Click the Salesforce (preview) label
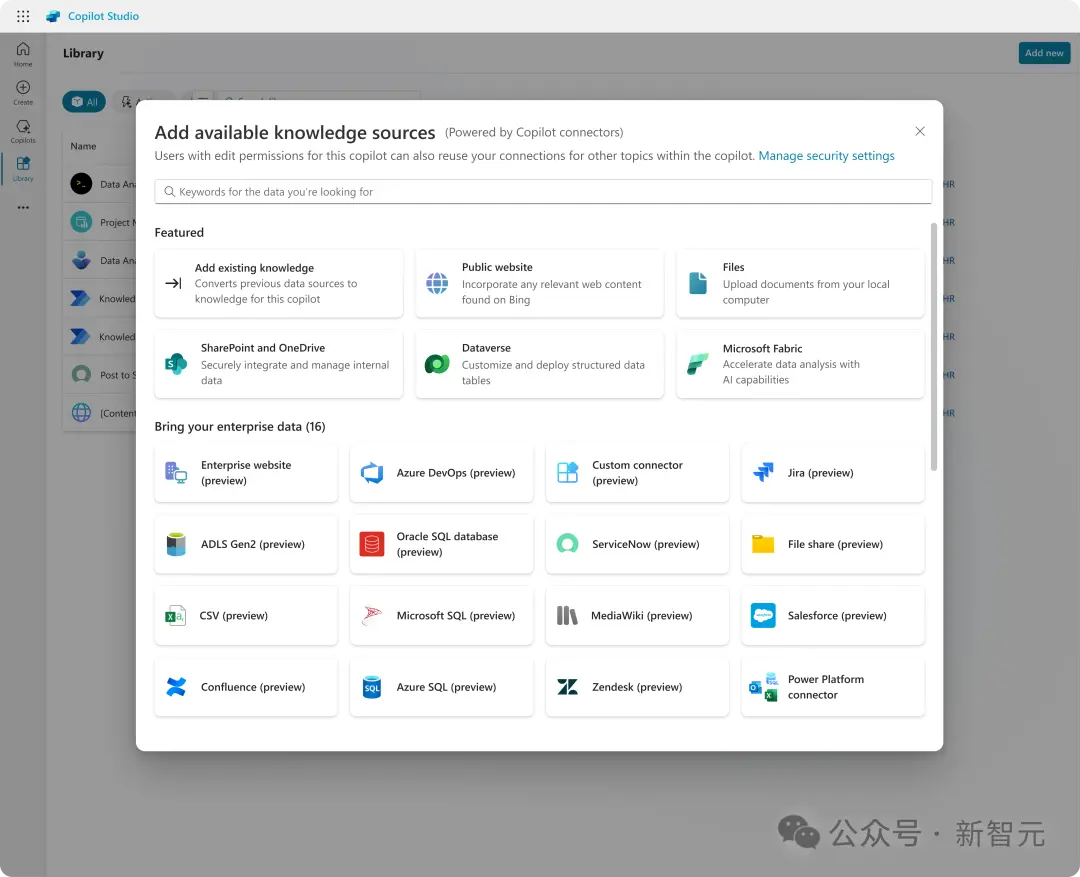This screenshot has height=877, width=1080. click(x=837, y=615)
